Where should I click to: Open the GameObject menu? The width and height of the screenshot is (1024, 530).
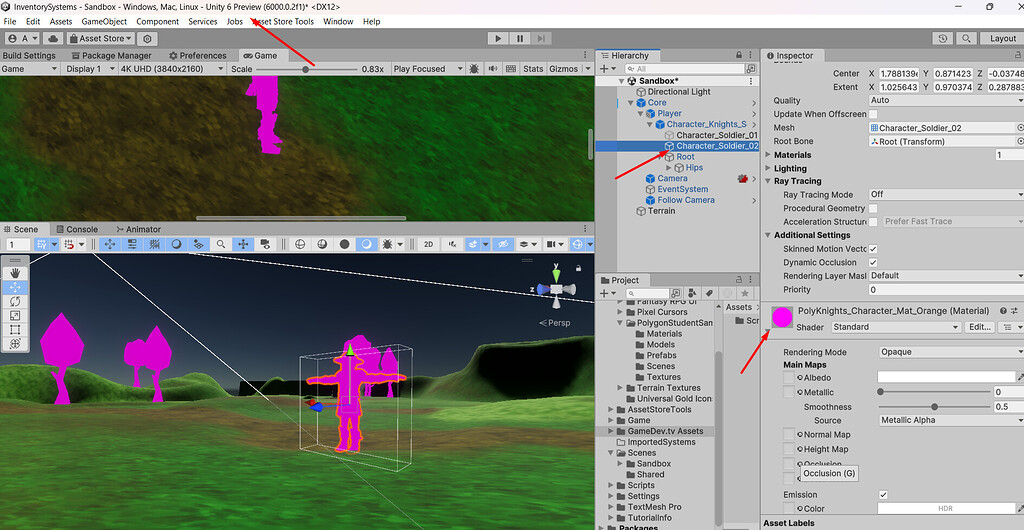point(104,21)
